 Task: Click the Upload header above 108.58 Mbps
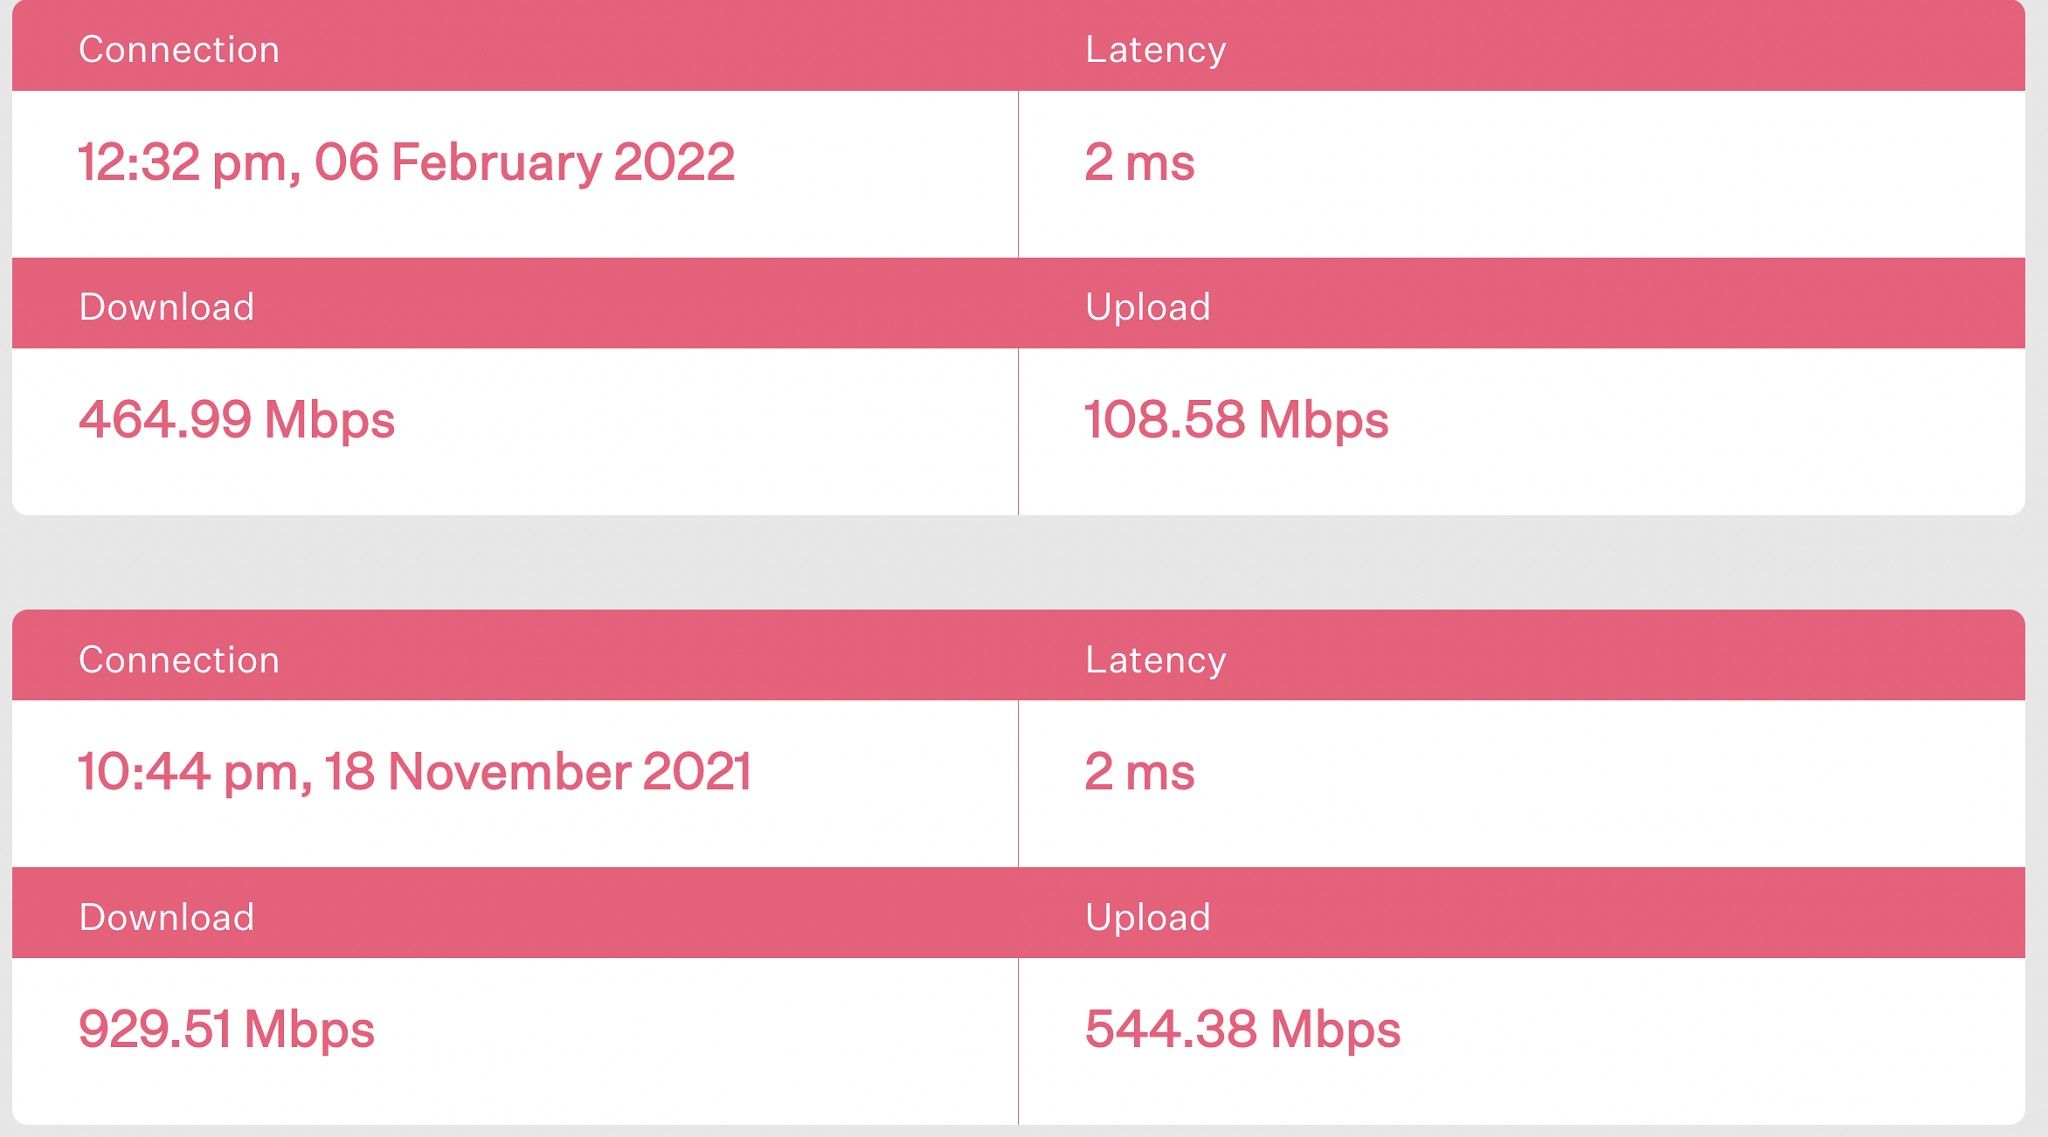coord(1147,307)
